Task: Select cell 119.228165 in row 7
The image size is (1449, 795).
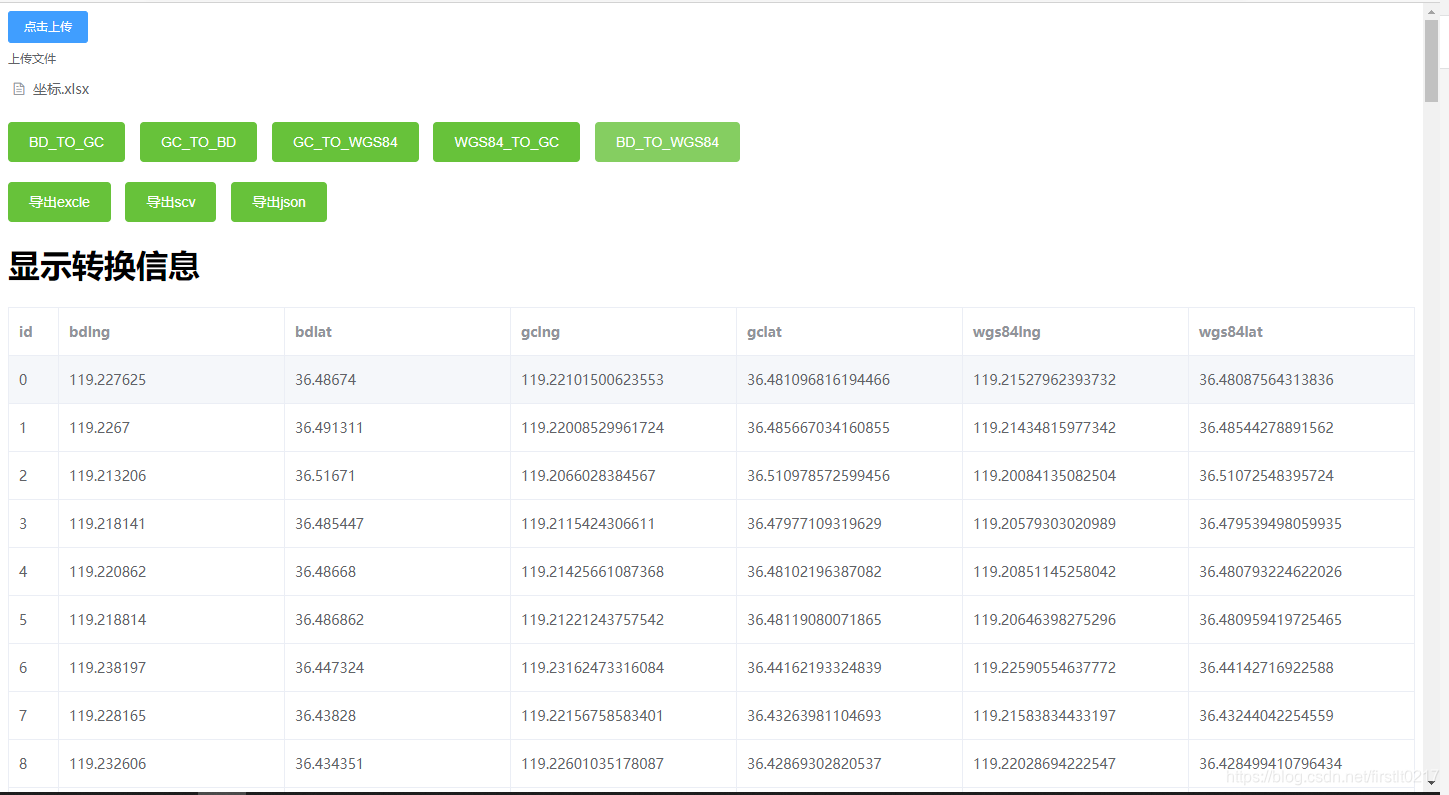Action: point(172,716)
